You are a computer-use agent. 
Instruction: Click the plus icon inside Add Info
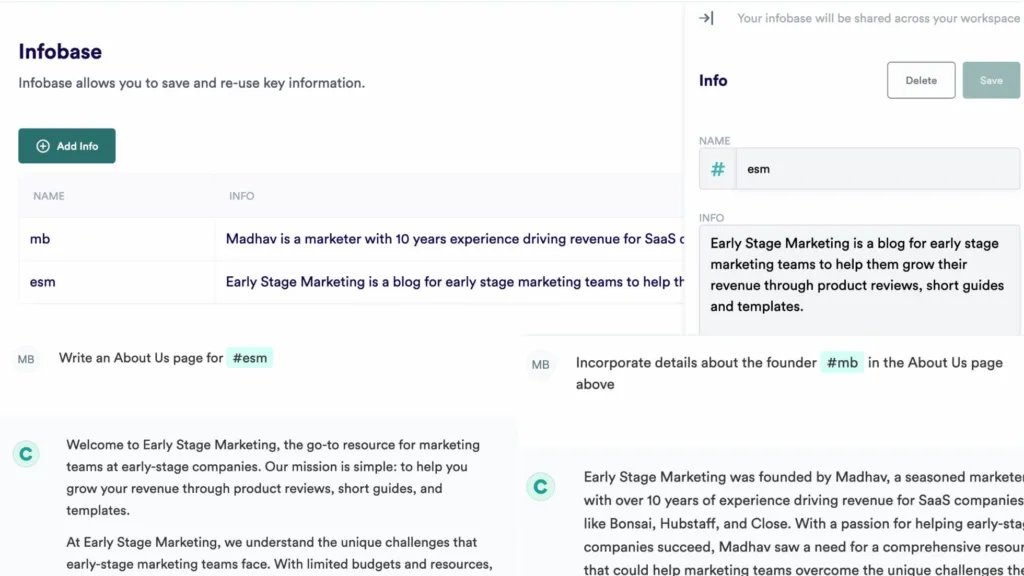[43, 146]
